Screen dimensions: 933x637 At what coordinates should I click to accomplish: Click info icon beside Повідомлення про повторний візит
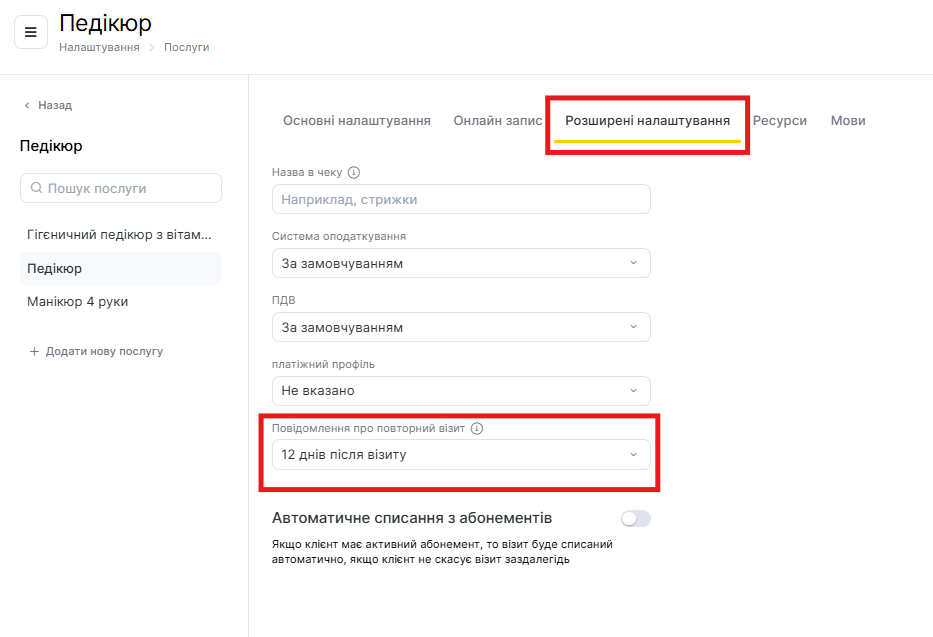[477, 428]
